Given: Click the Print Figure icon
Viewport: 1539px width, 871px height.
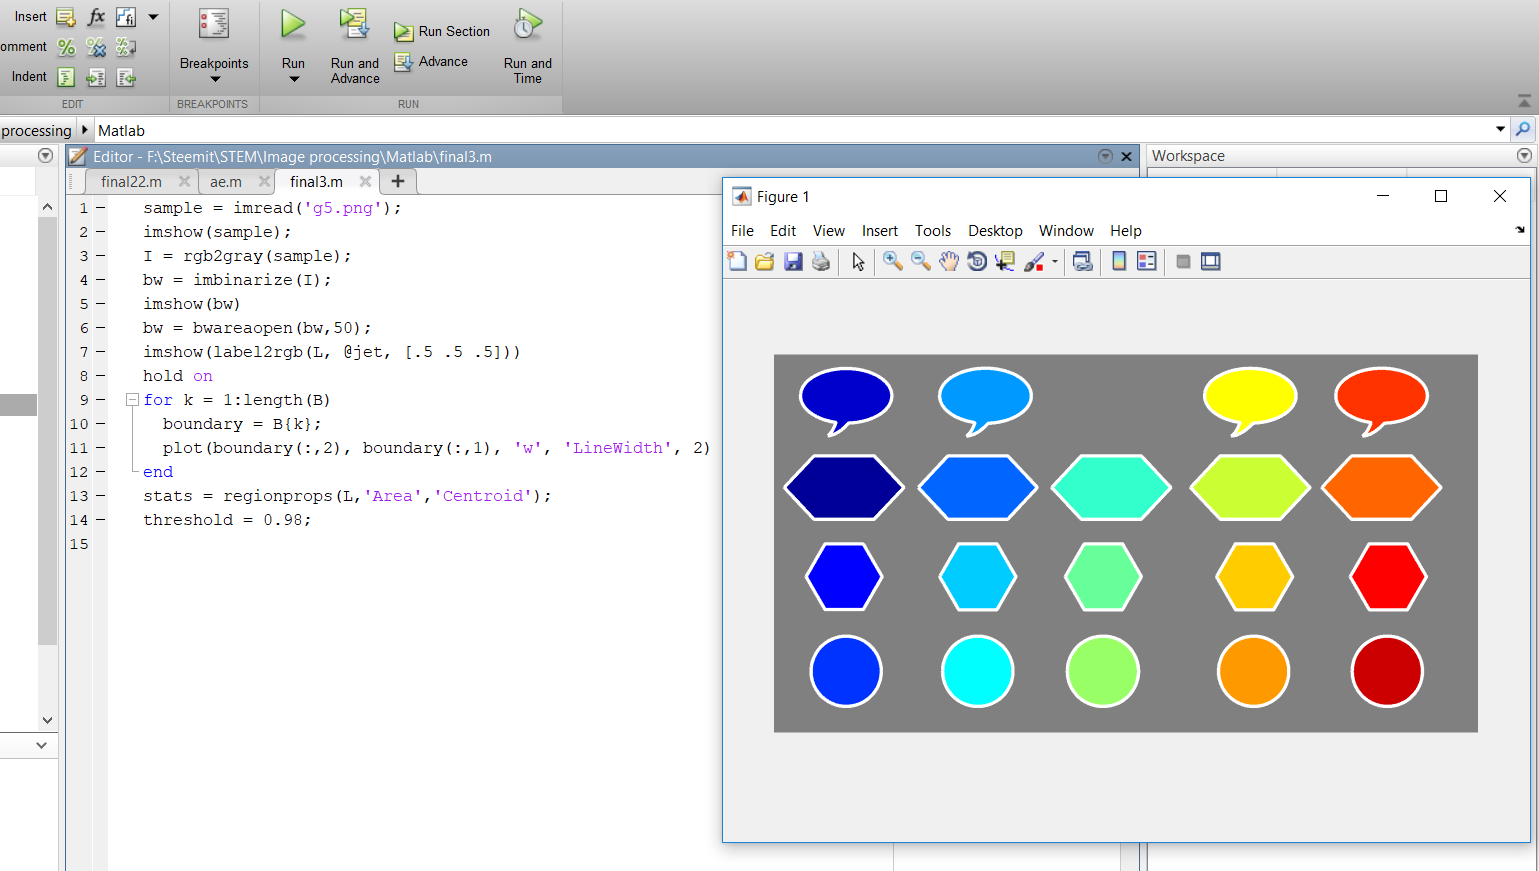Looking at the screenshot, I should point(821,262).
